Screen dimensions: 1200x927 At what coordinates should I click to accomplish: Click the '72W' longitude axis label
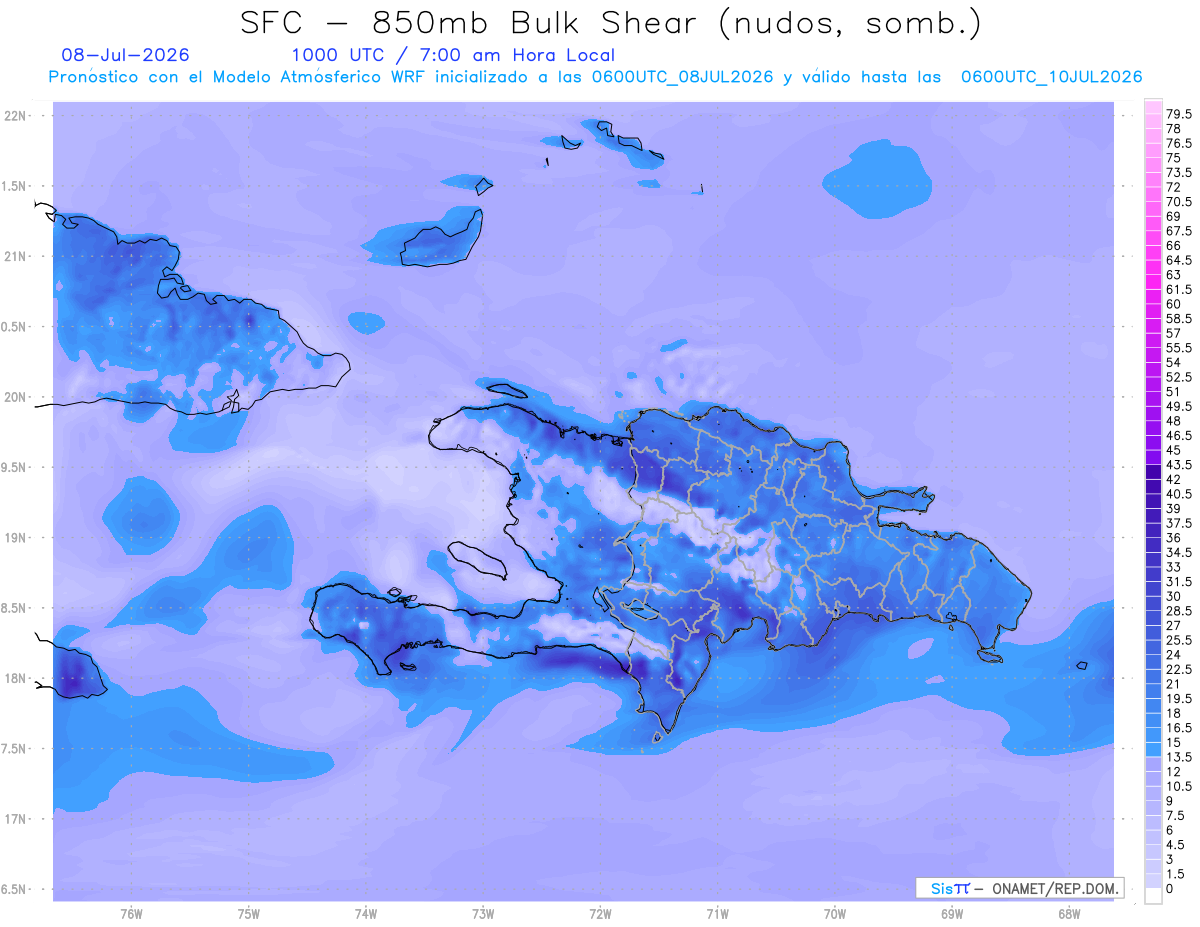[600, 914]
